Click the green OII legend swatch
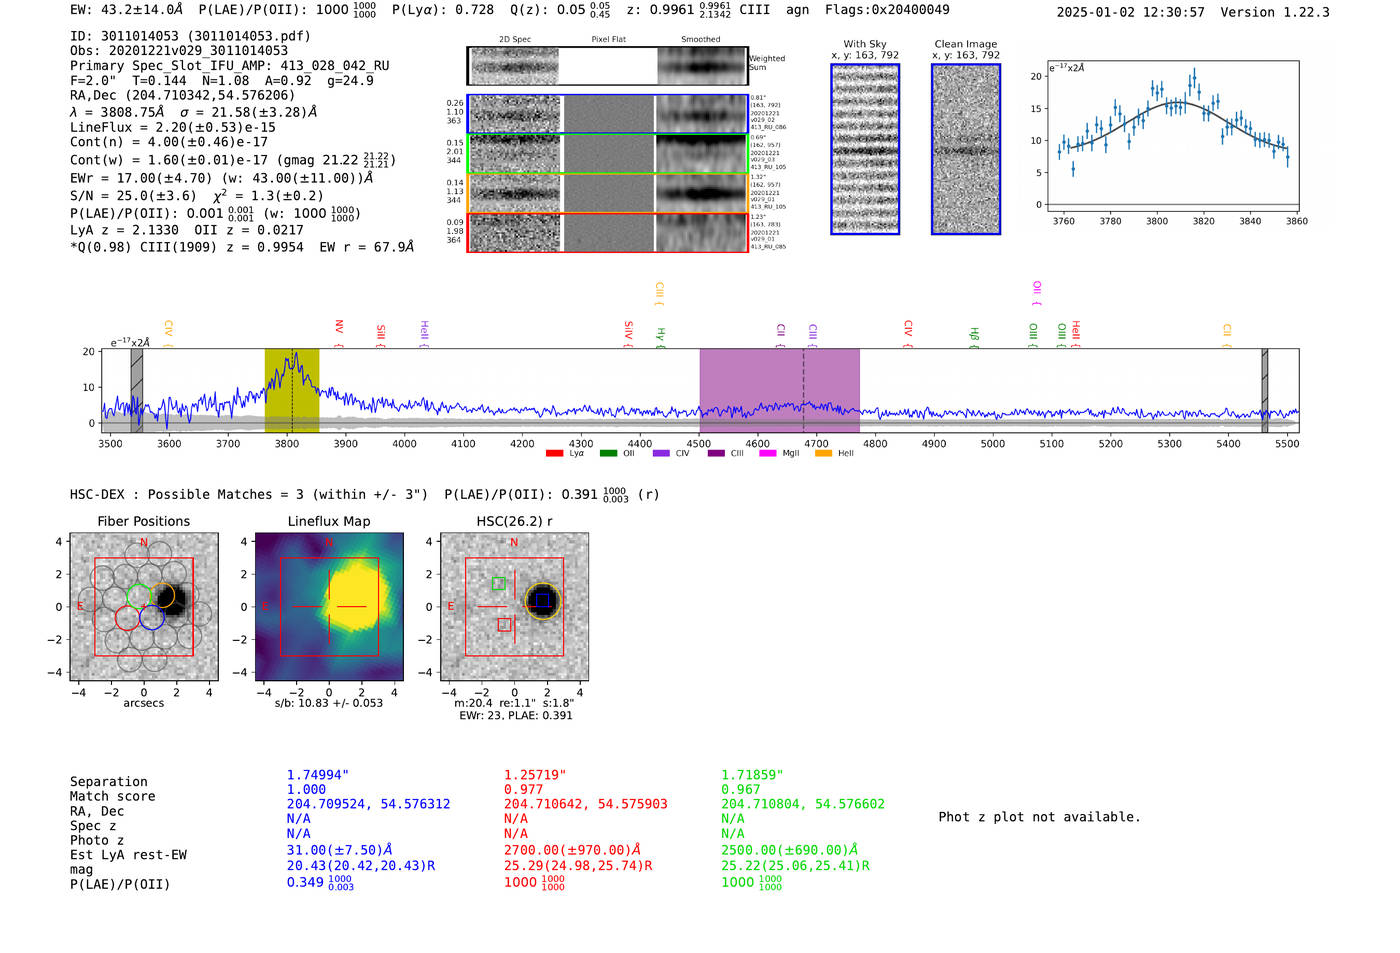Screen dimensions: 1400x953 608,453
